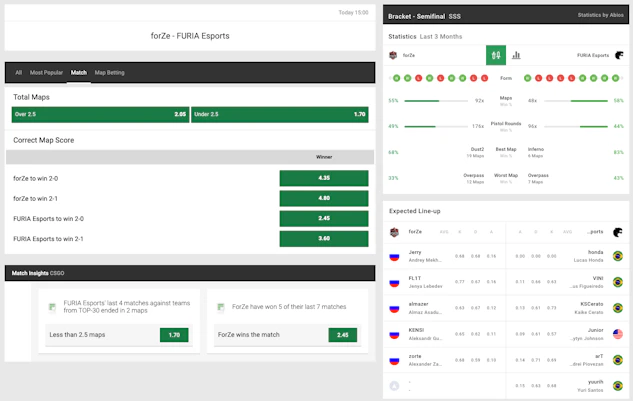Image resolution: width=633 pixels, height=401 pixels.
Task: Select the Match tab
Action: coord(79,73)
